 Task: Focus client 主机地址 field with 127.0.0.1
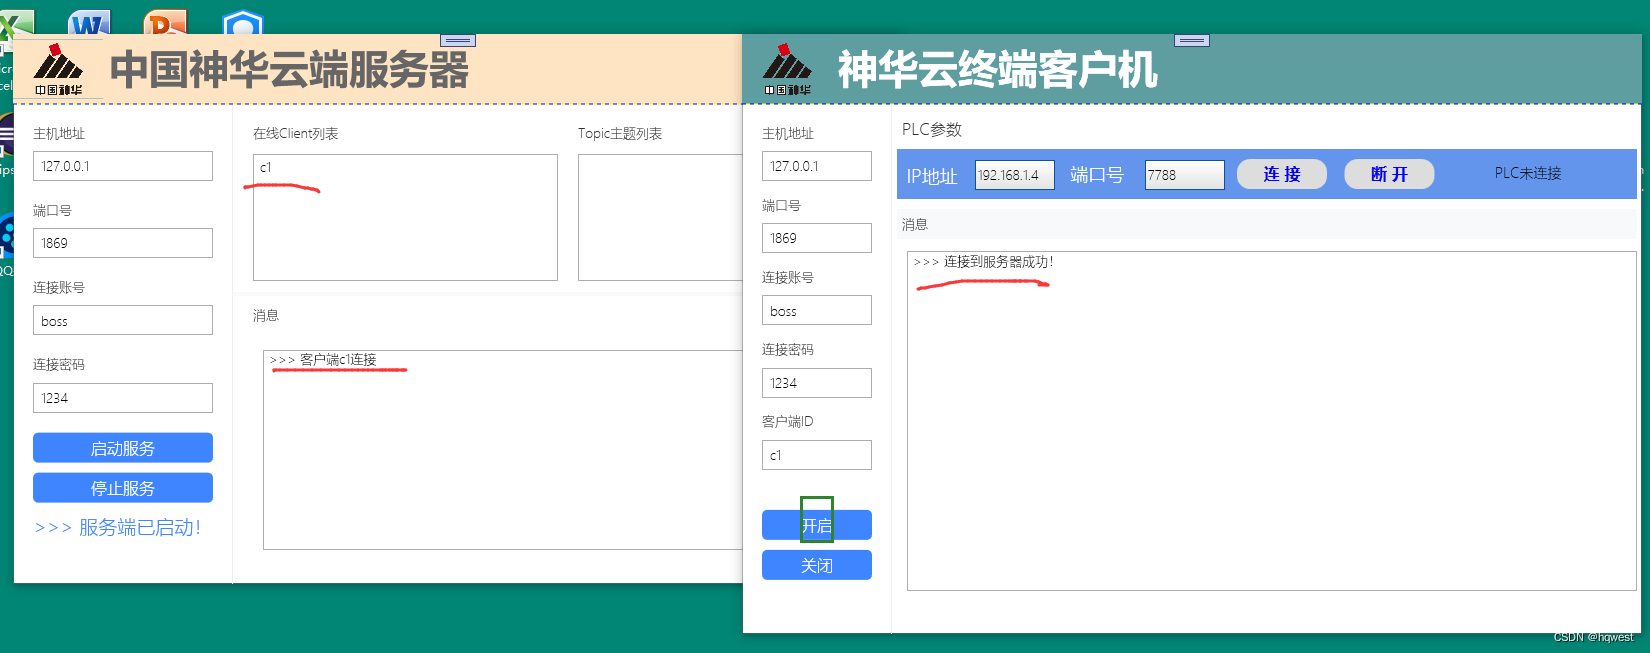[817, 166]
